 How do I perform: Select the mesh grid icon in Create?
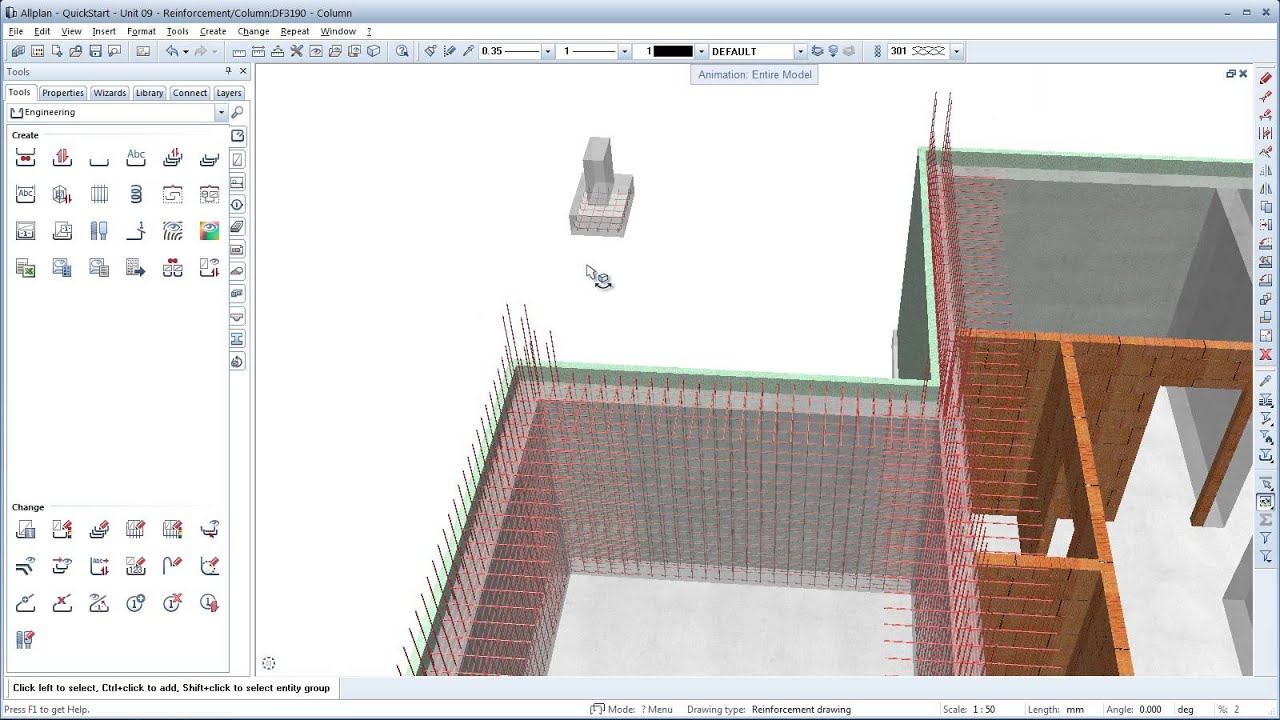tap(99, 194)
